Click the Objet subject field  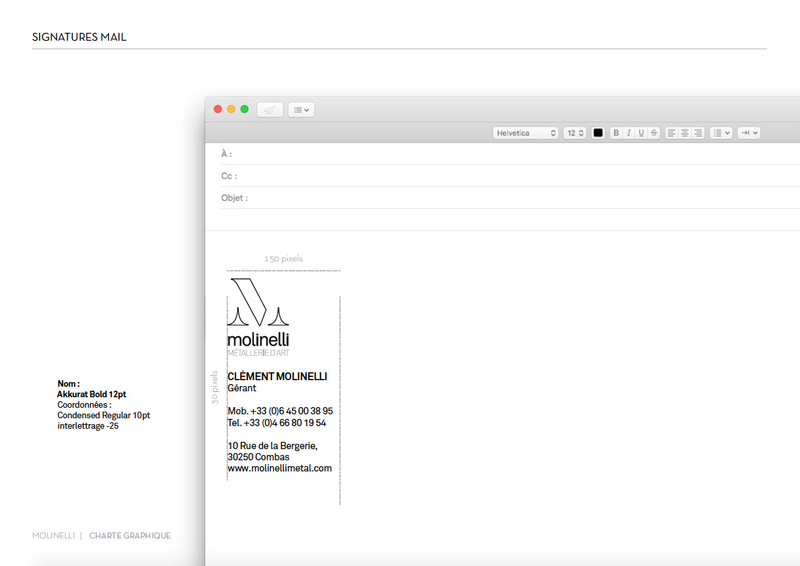click(500, 198)
